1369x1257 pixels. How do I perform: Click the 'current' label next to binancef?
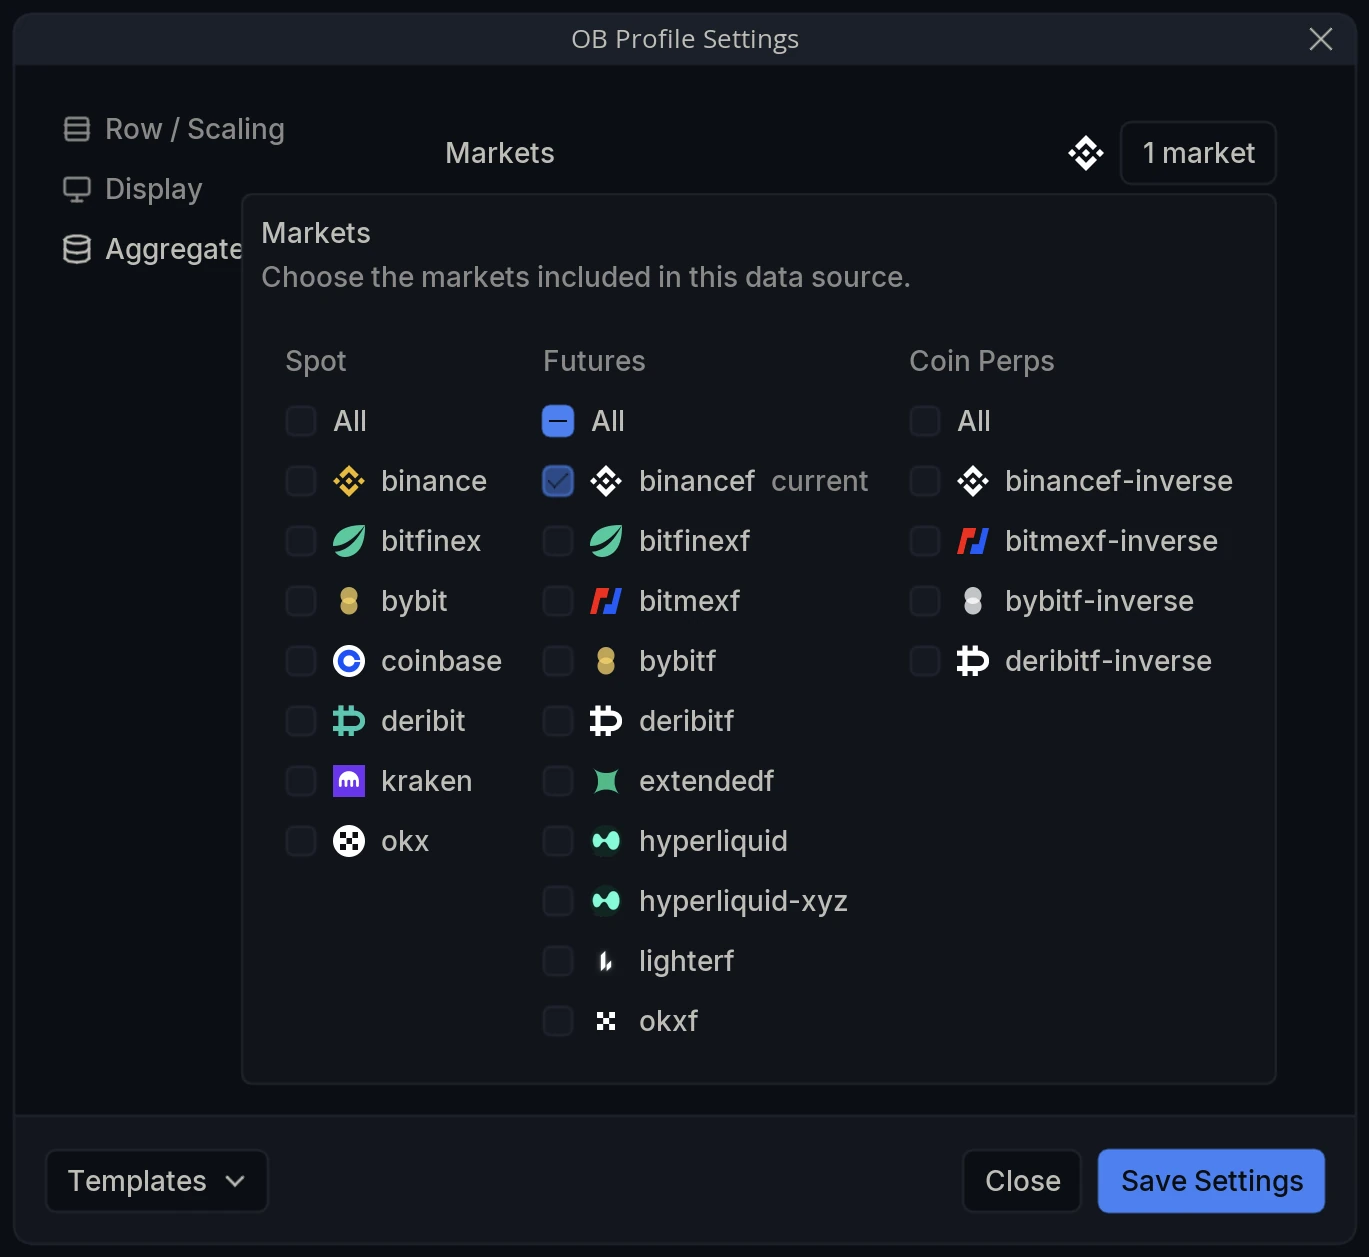pyautogui.click(x=820, y=481)
